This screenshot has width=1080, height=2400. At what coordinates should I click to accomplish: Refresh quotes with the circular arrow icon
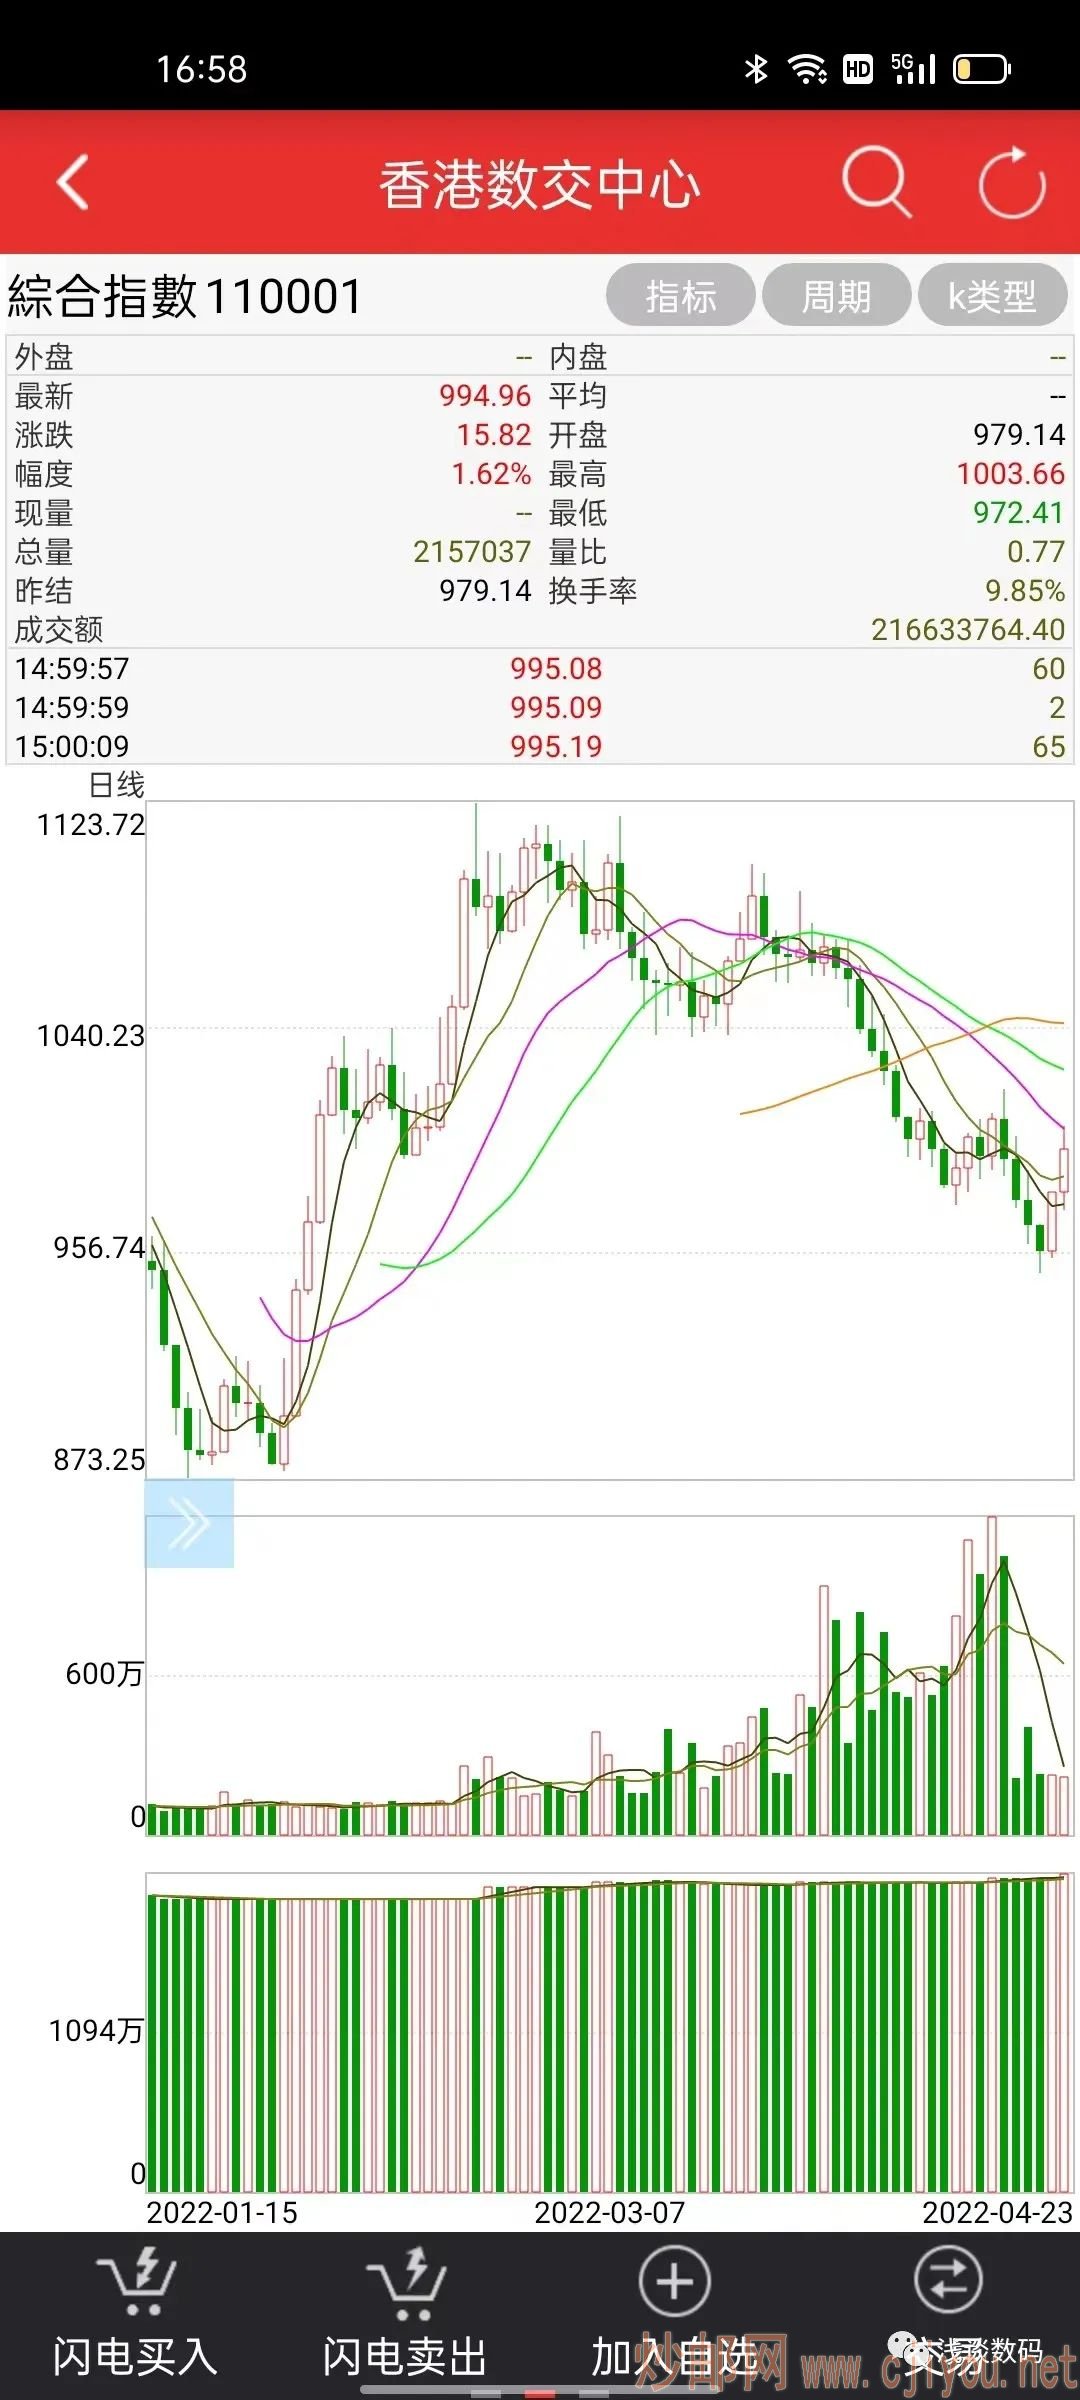pyautogui.click(x=1011, y=182)
